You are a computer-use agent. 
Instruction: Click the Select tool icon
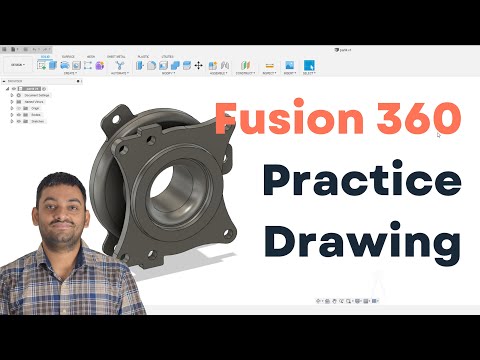[309, 65]
